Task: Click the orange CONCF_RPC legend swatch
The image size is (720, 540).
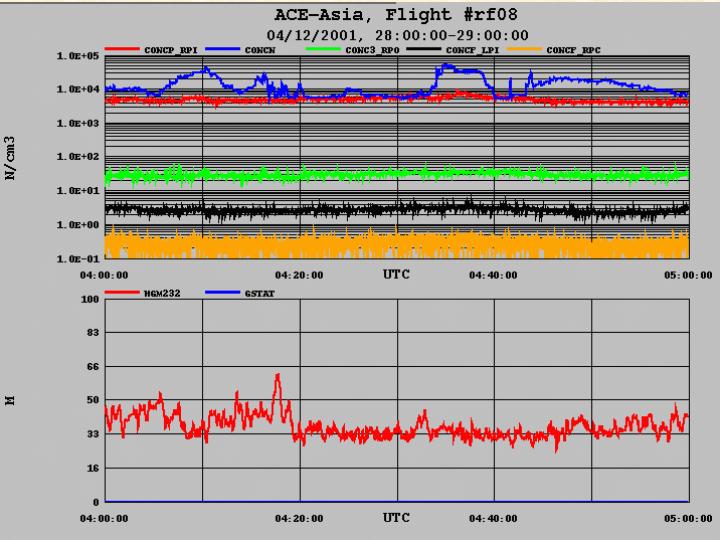Action: [524, 49]
